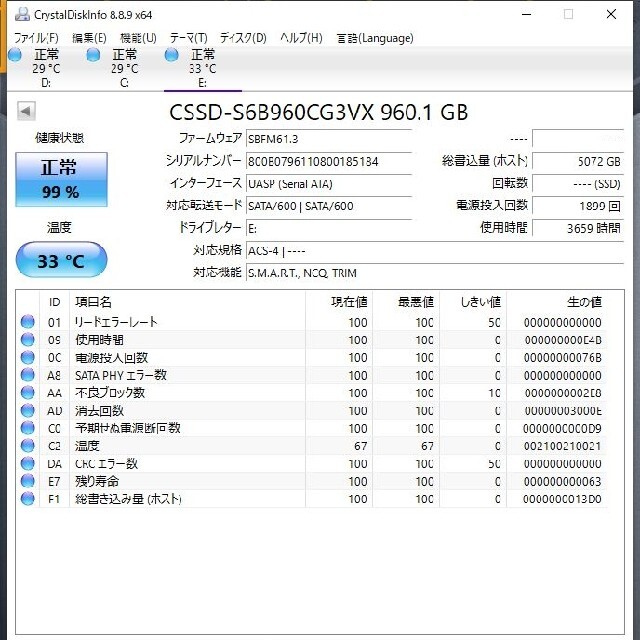640x640 pixels.
Task: Click the disk title CSSD-S6B960CG3VX 960.1 GB
Action: point(319,112)
